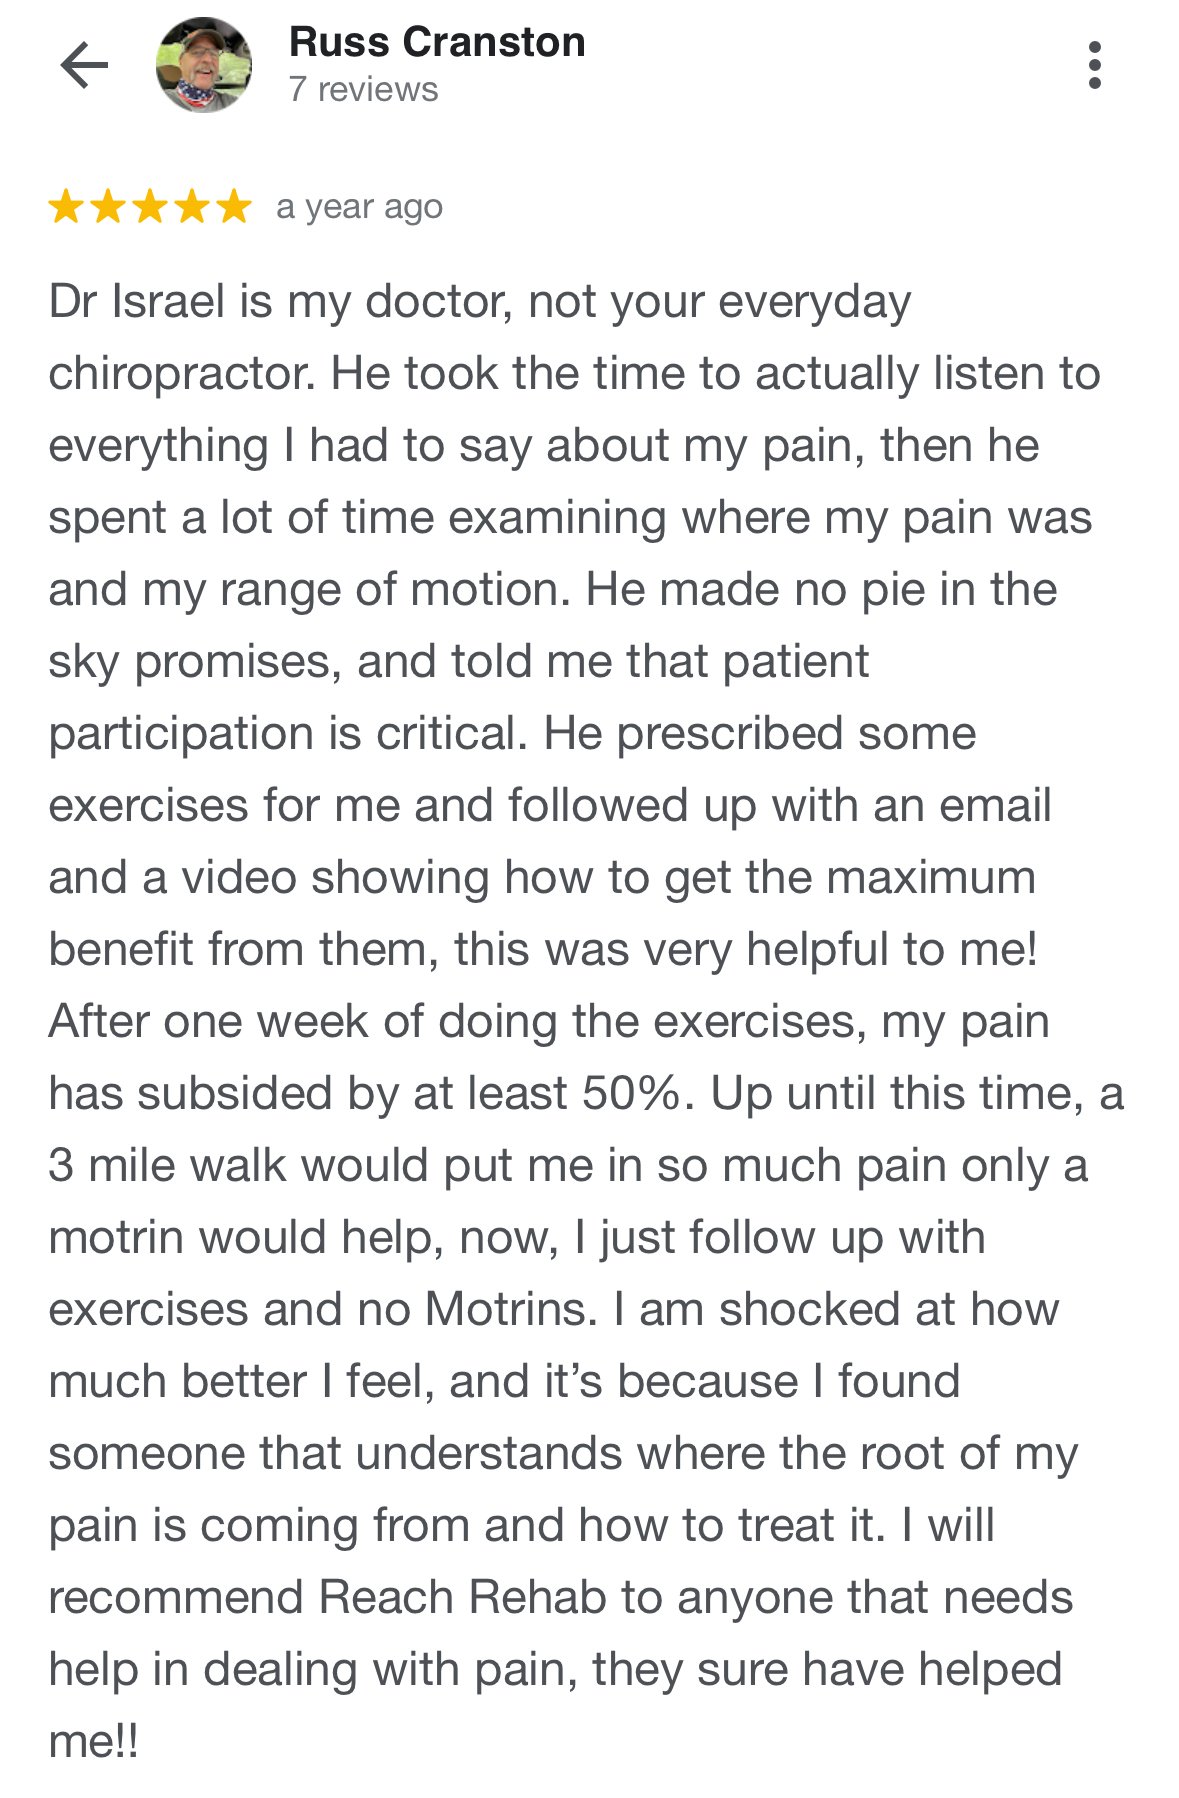Image resolution: width=1179 pixels, height=1798 pixels.
Task: Go back using the left arrow
Action: tap(84, 66)
